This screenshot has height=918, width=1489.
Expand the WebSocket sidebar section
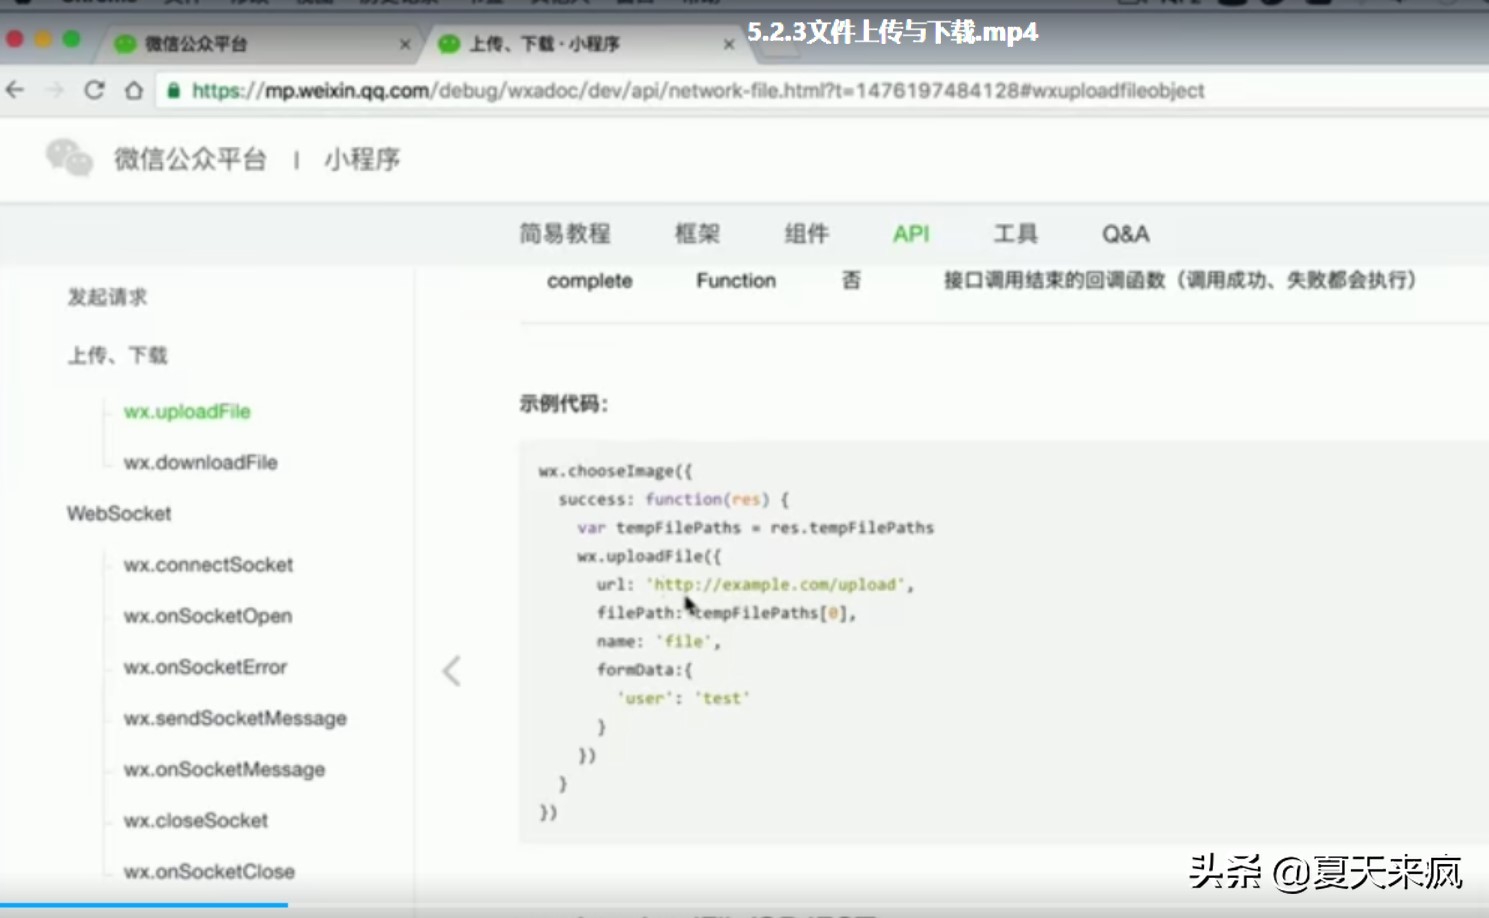pyautogui.click(x=119, y=514)
